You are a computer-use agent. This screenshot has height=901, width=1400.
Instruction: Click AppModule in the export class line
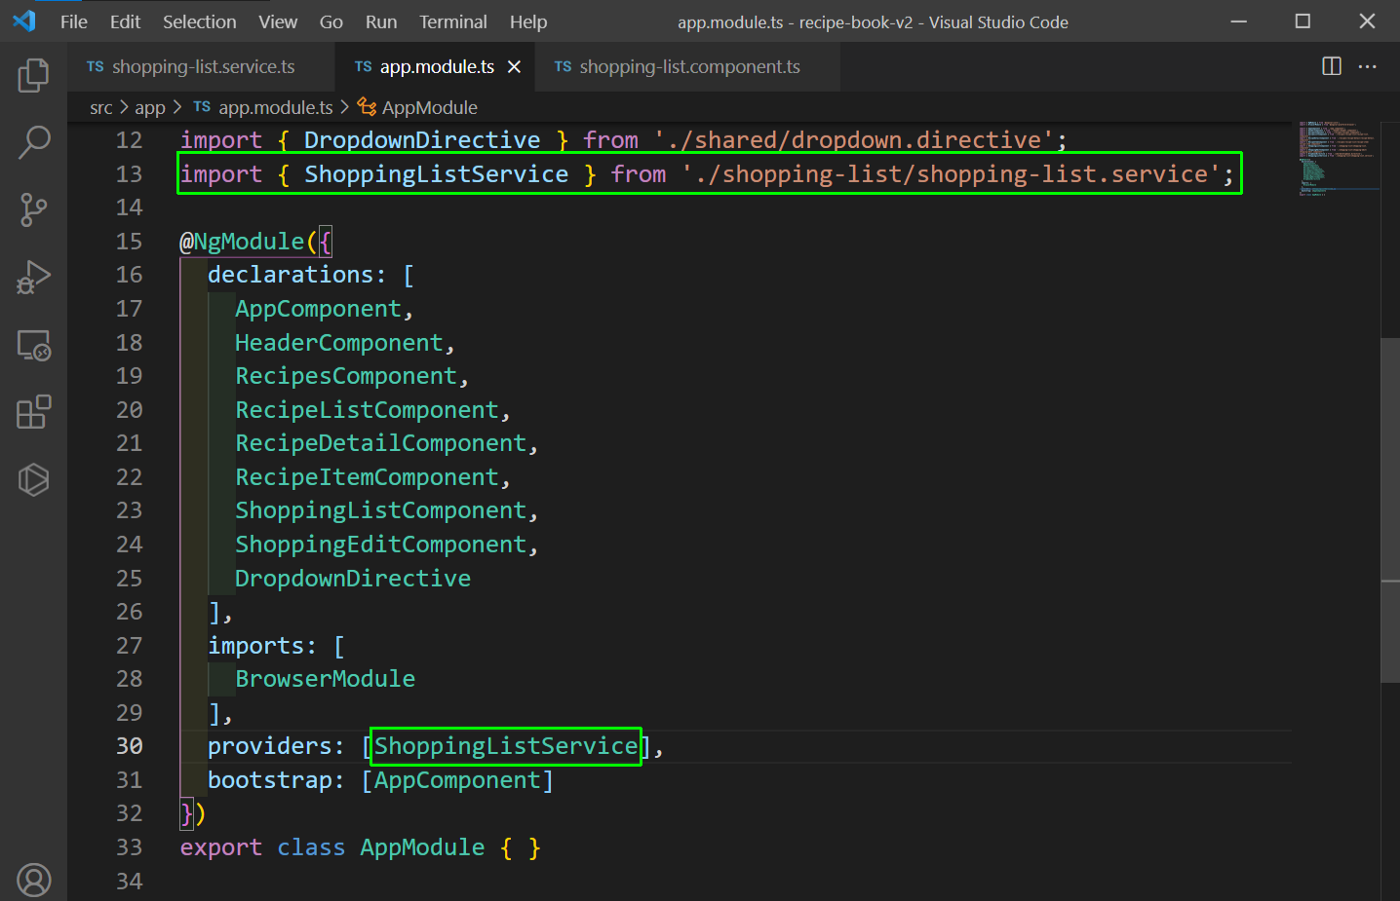[x=422, y=848]
